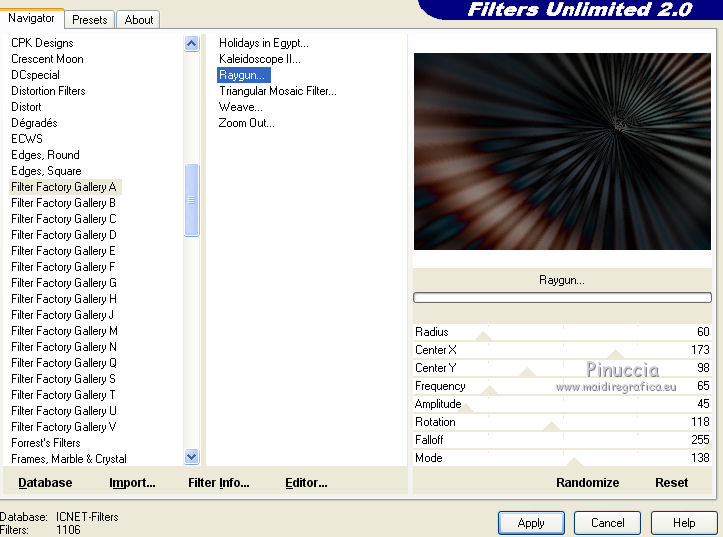Select Filter Factory Gallery M
The image size is (723, 537).
pyautogui.click(x=64, y=331)
